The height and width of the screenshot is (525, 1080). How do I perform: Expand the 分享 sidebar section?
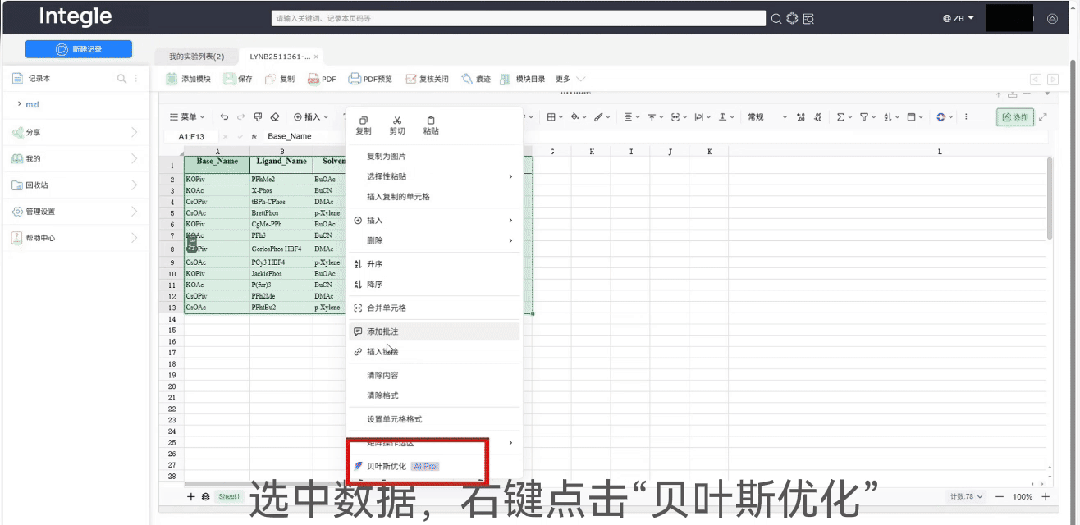click(x=75, y=132)
